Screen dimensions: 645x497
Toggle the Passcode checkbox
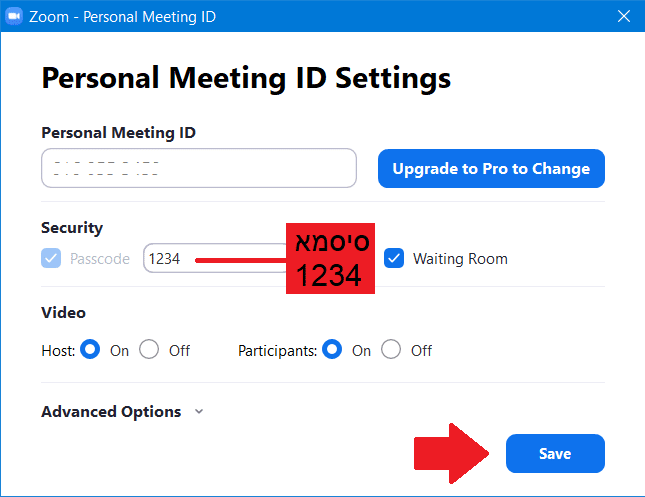point(51,258)
